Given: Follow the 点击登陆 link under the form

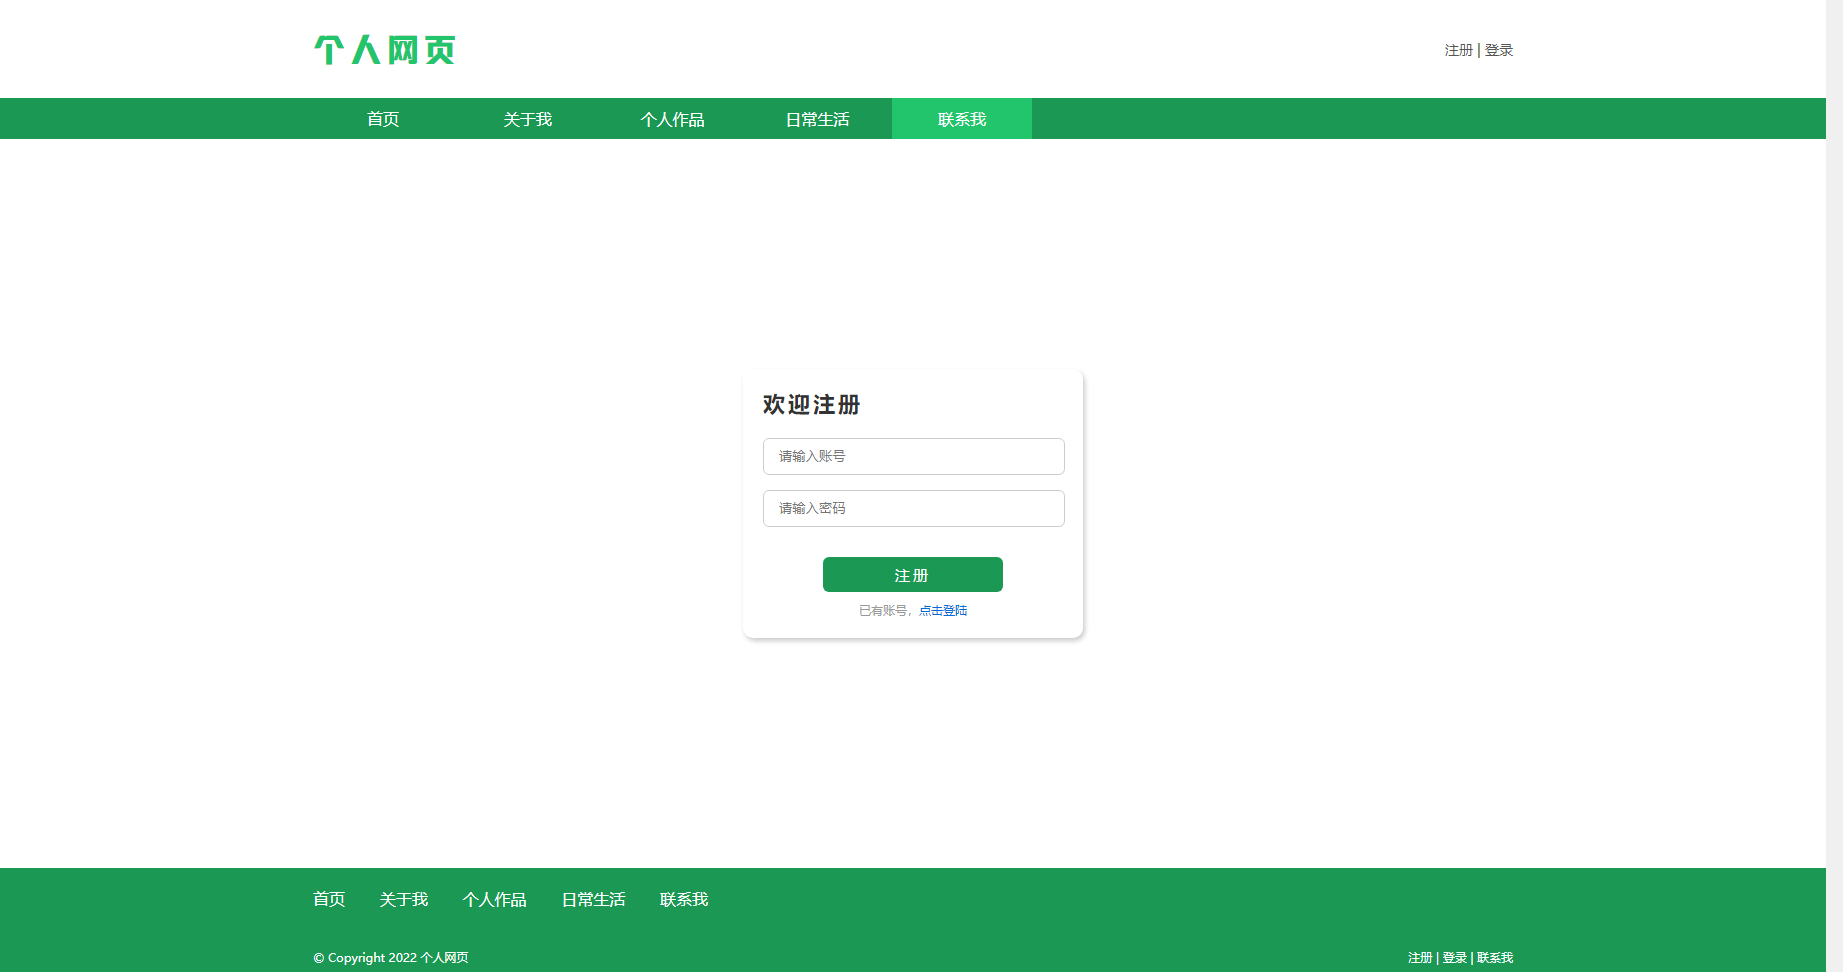Looking at the screenshot, I should (x=943, y=610).
